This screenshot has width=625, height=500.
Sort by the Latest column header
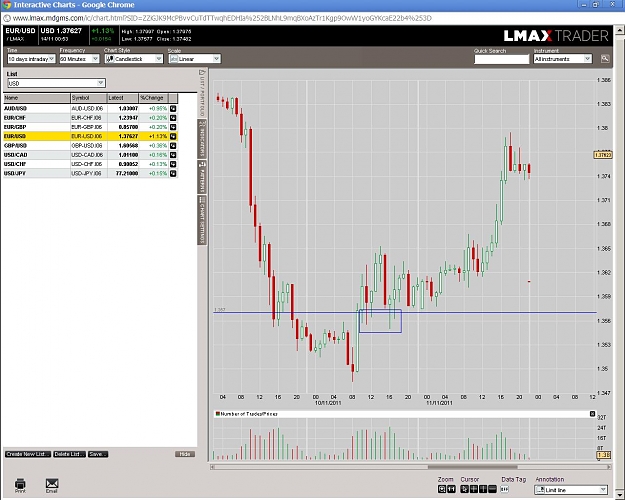123,98
